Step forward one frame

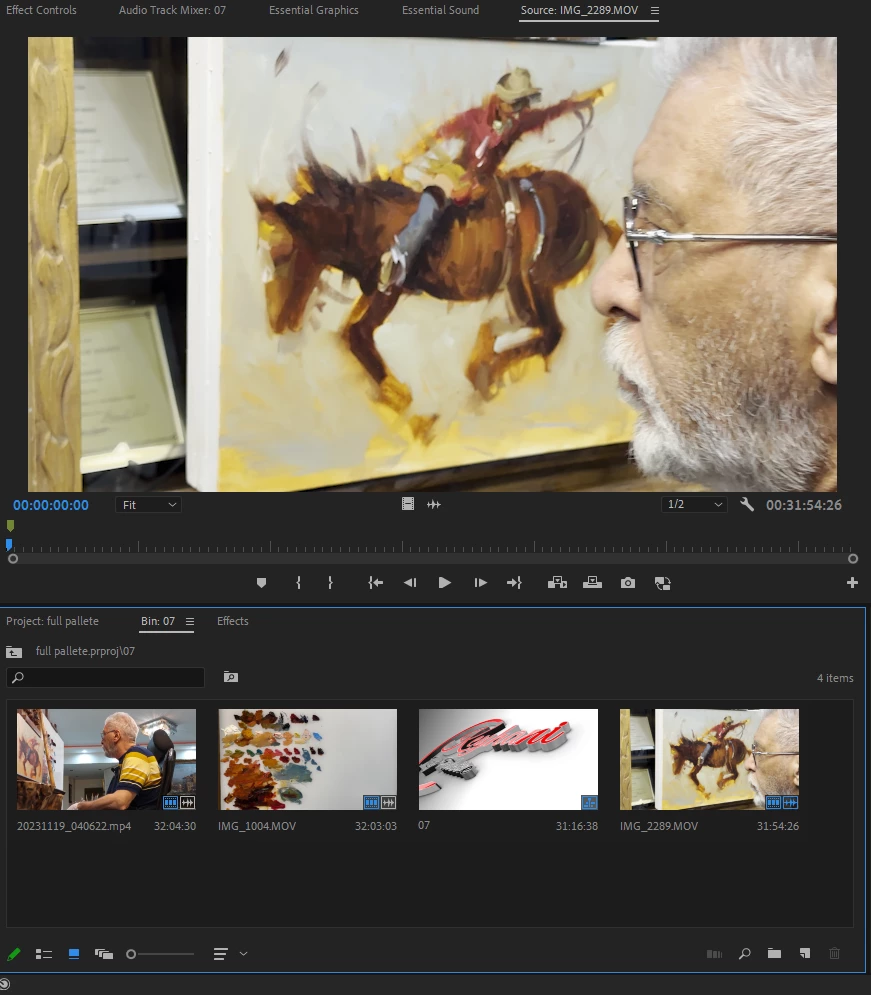[480, 583]
